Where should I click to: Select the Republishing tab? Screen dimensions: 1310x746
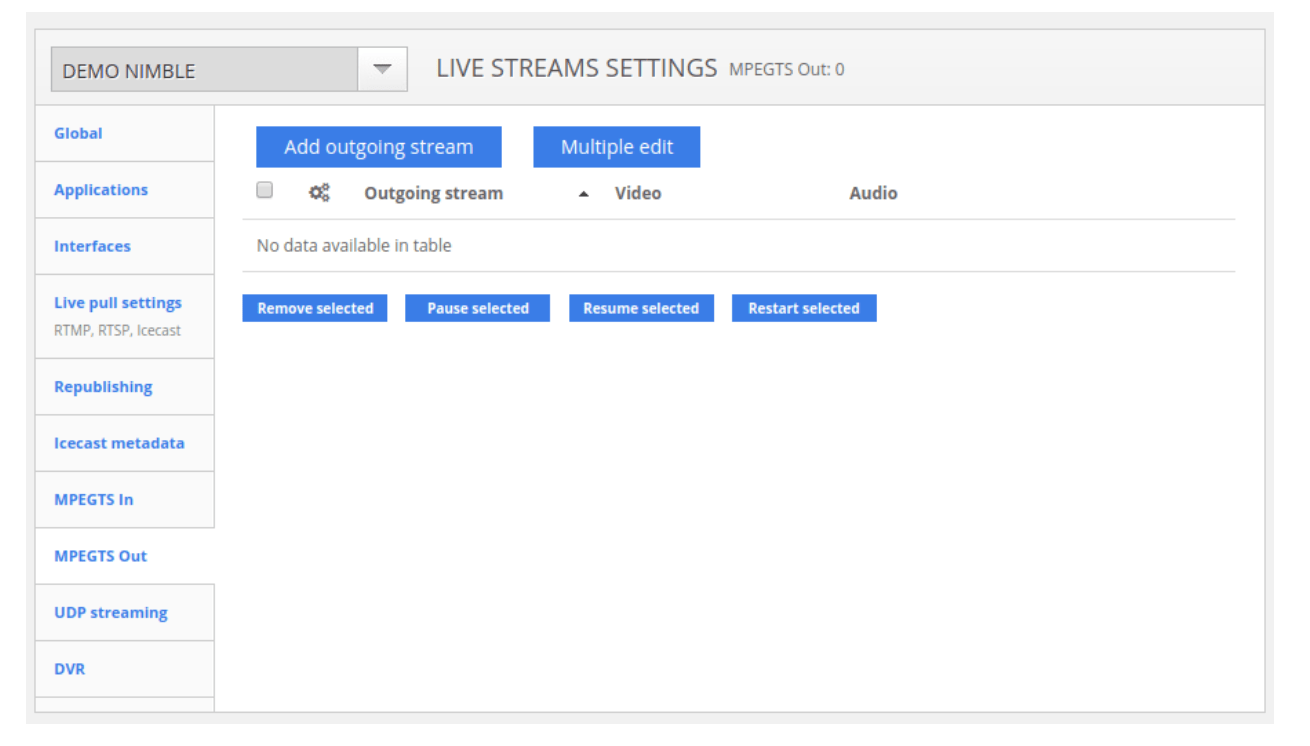point(103,387)
